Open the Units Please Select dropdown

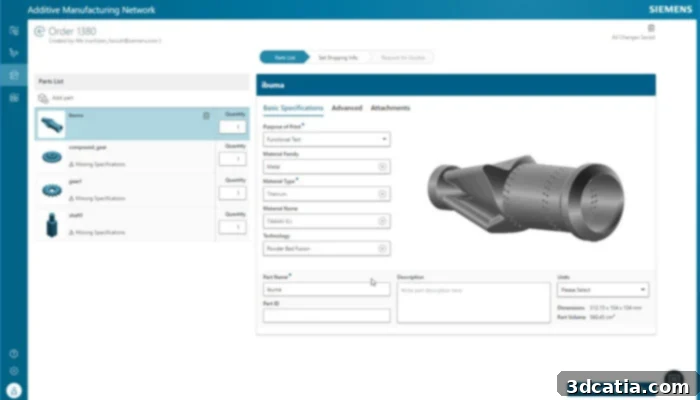tap(603, 290)
